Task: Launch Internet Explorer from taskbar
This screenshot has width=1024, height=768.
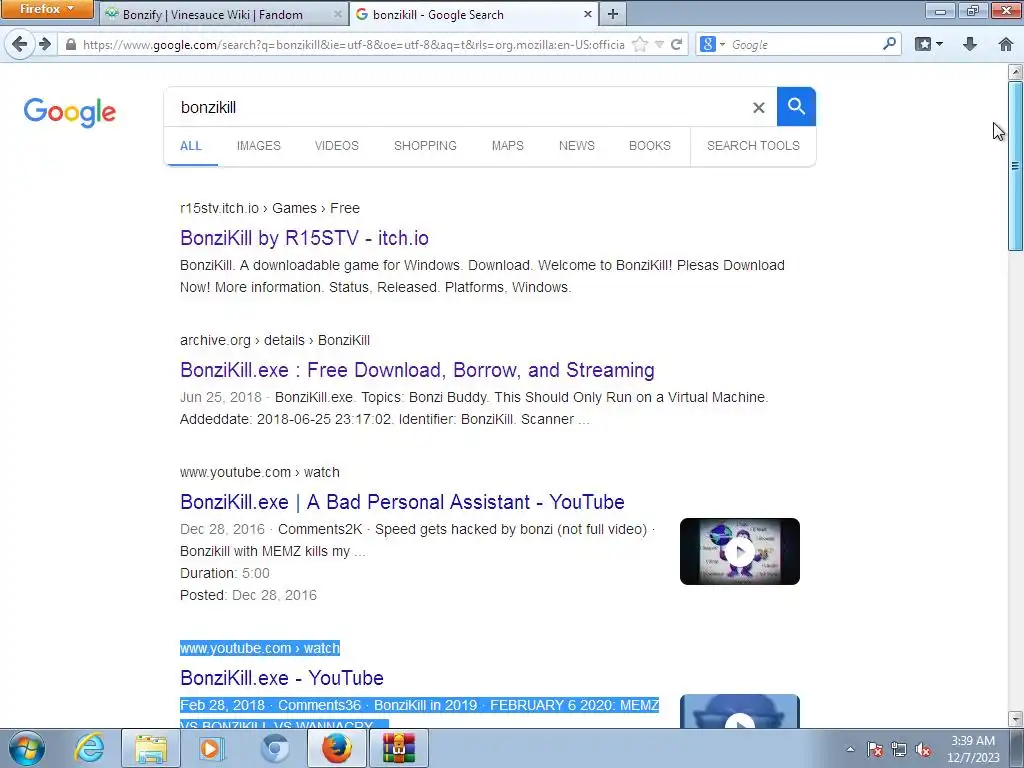Action: 89,748
